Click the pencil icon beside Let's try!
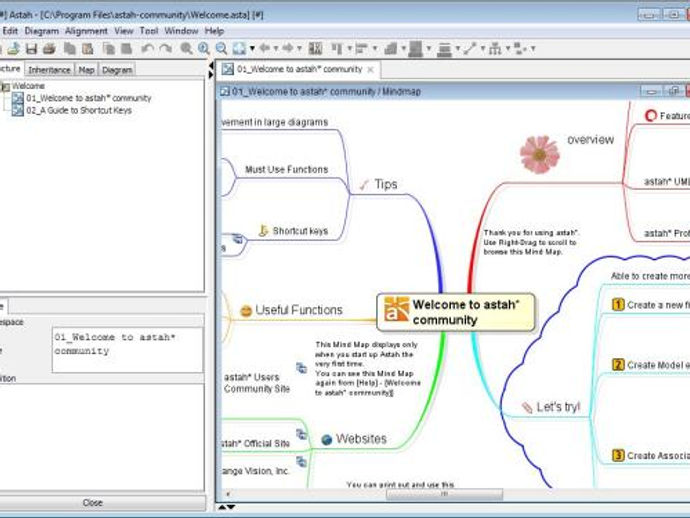Image resolution: width=690 pixels, height=518 pixels. tap(527, 408)
